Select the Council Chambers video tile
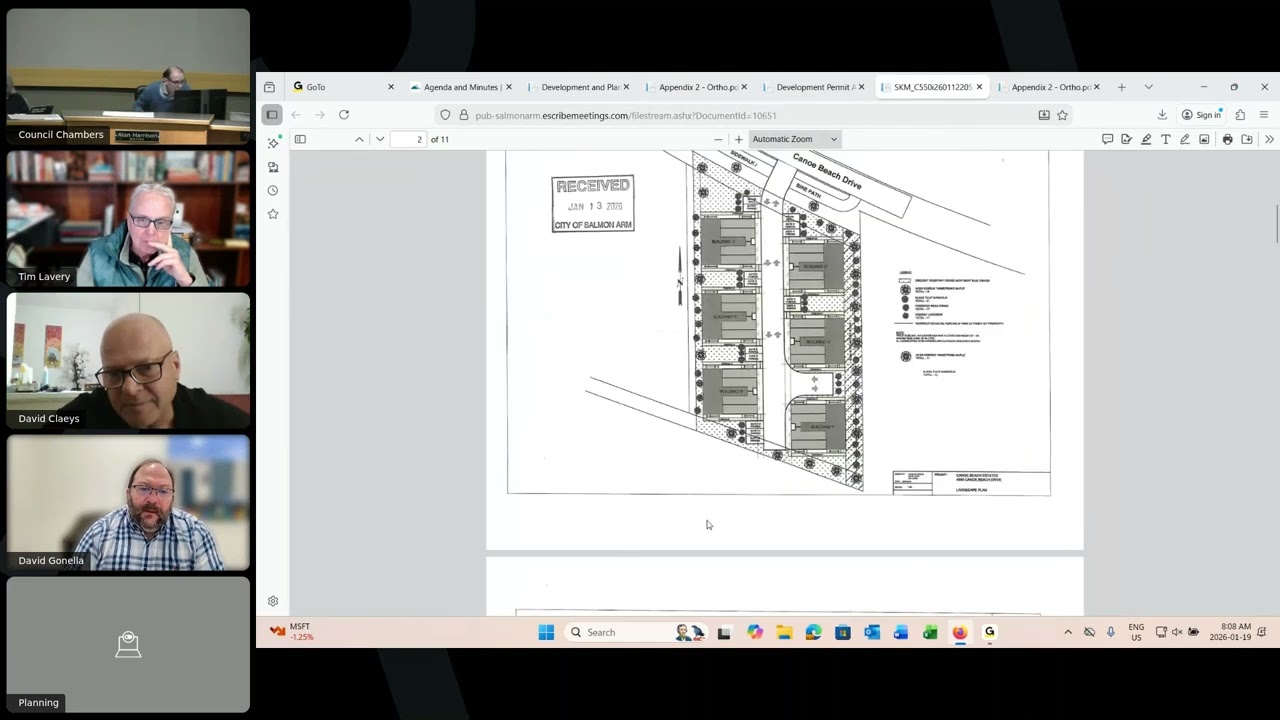This screenshot has width=1280, height=720. coord(128,77)
